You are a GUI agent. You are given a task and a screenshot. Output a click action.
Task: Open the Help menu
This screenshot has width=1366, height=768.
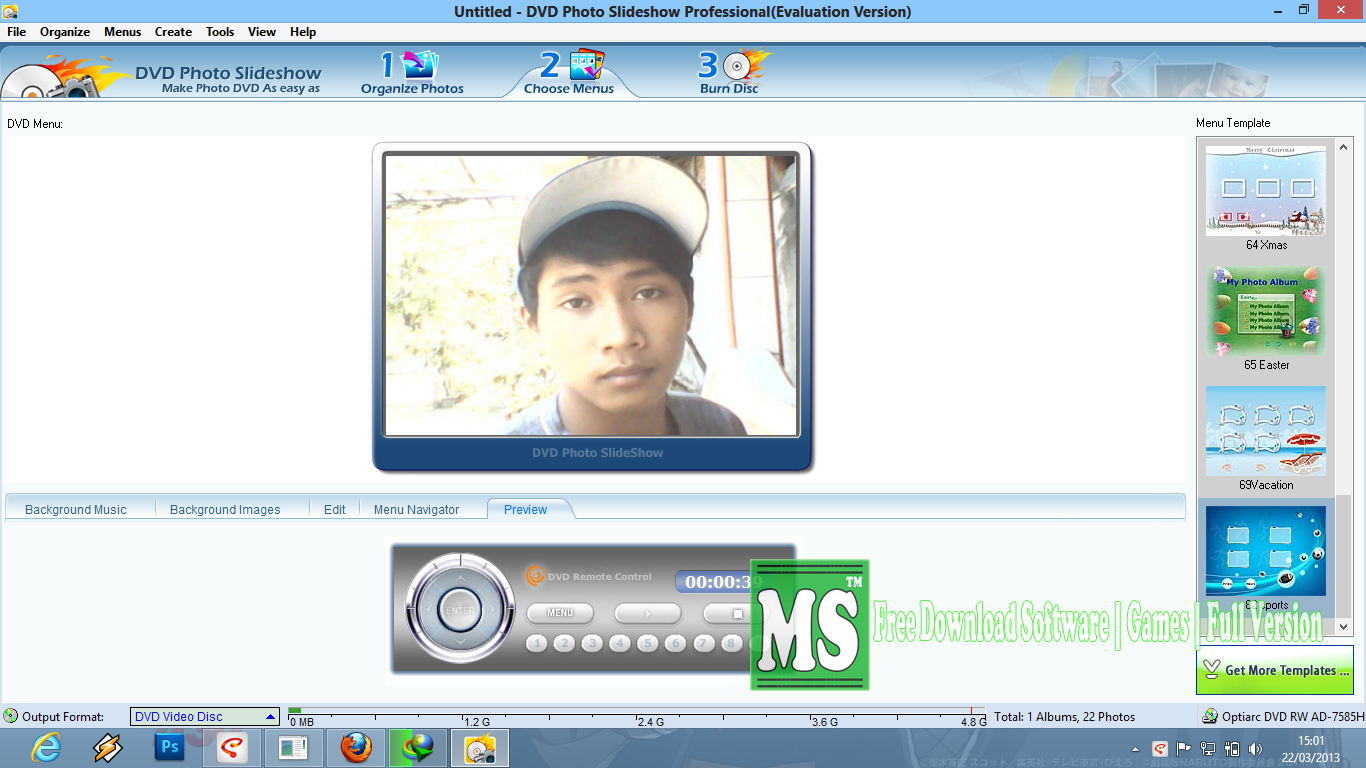(x=303, y=32)
